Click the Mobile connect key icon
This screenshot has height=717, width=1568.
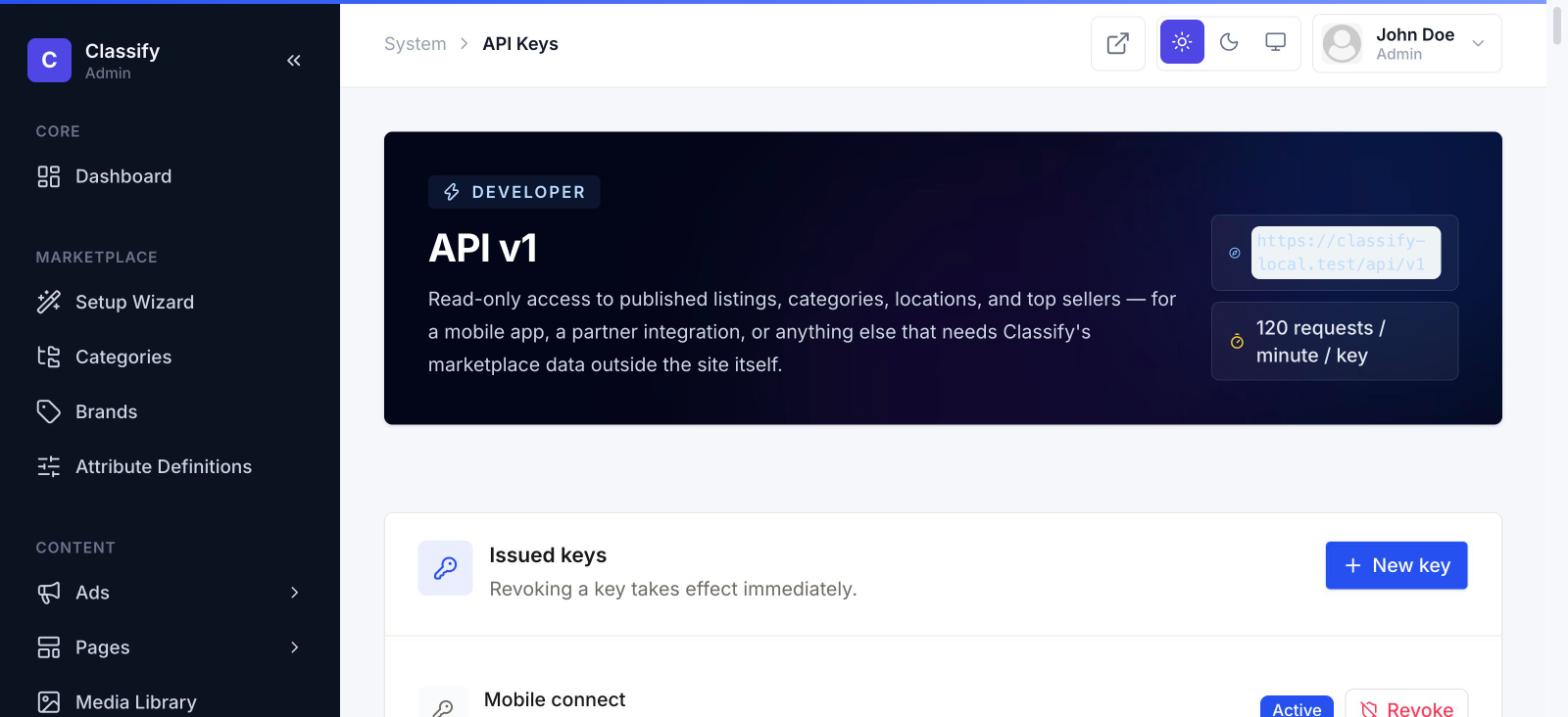point(443,706)
